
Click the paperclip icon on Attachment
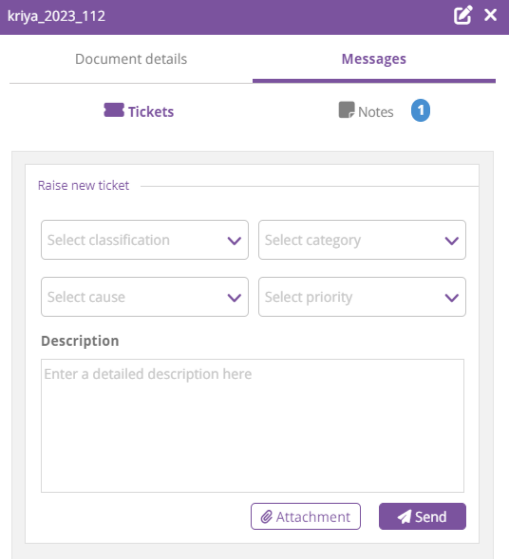[266, 517]
